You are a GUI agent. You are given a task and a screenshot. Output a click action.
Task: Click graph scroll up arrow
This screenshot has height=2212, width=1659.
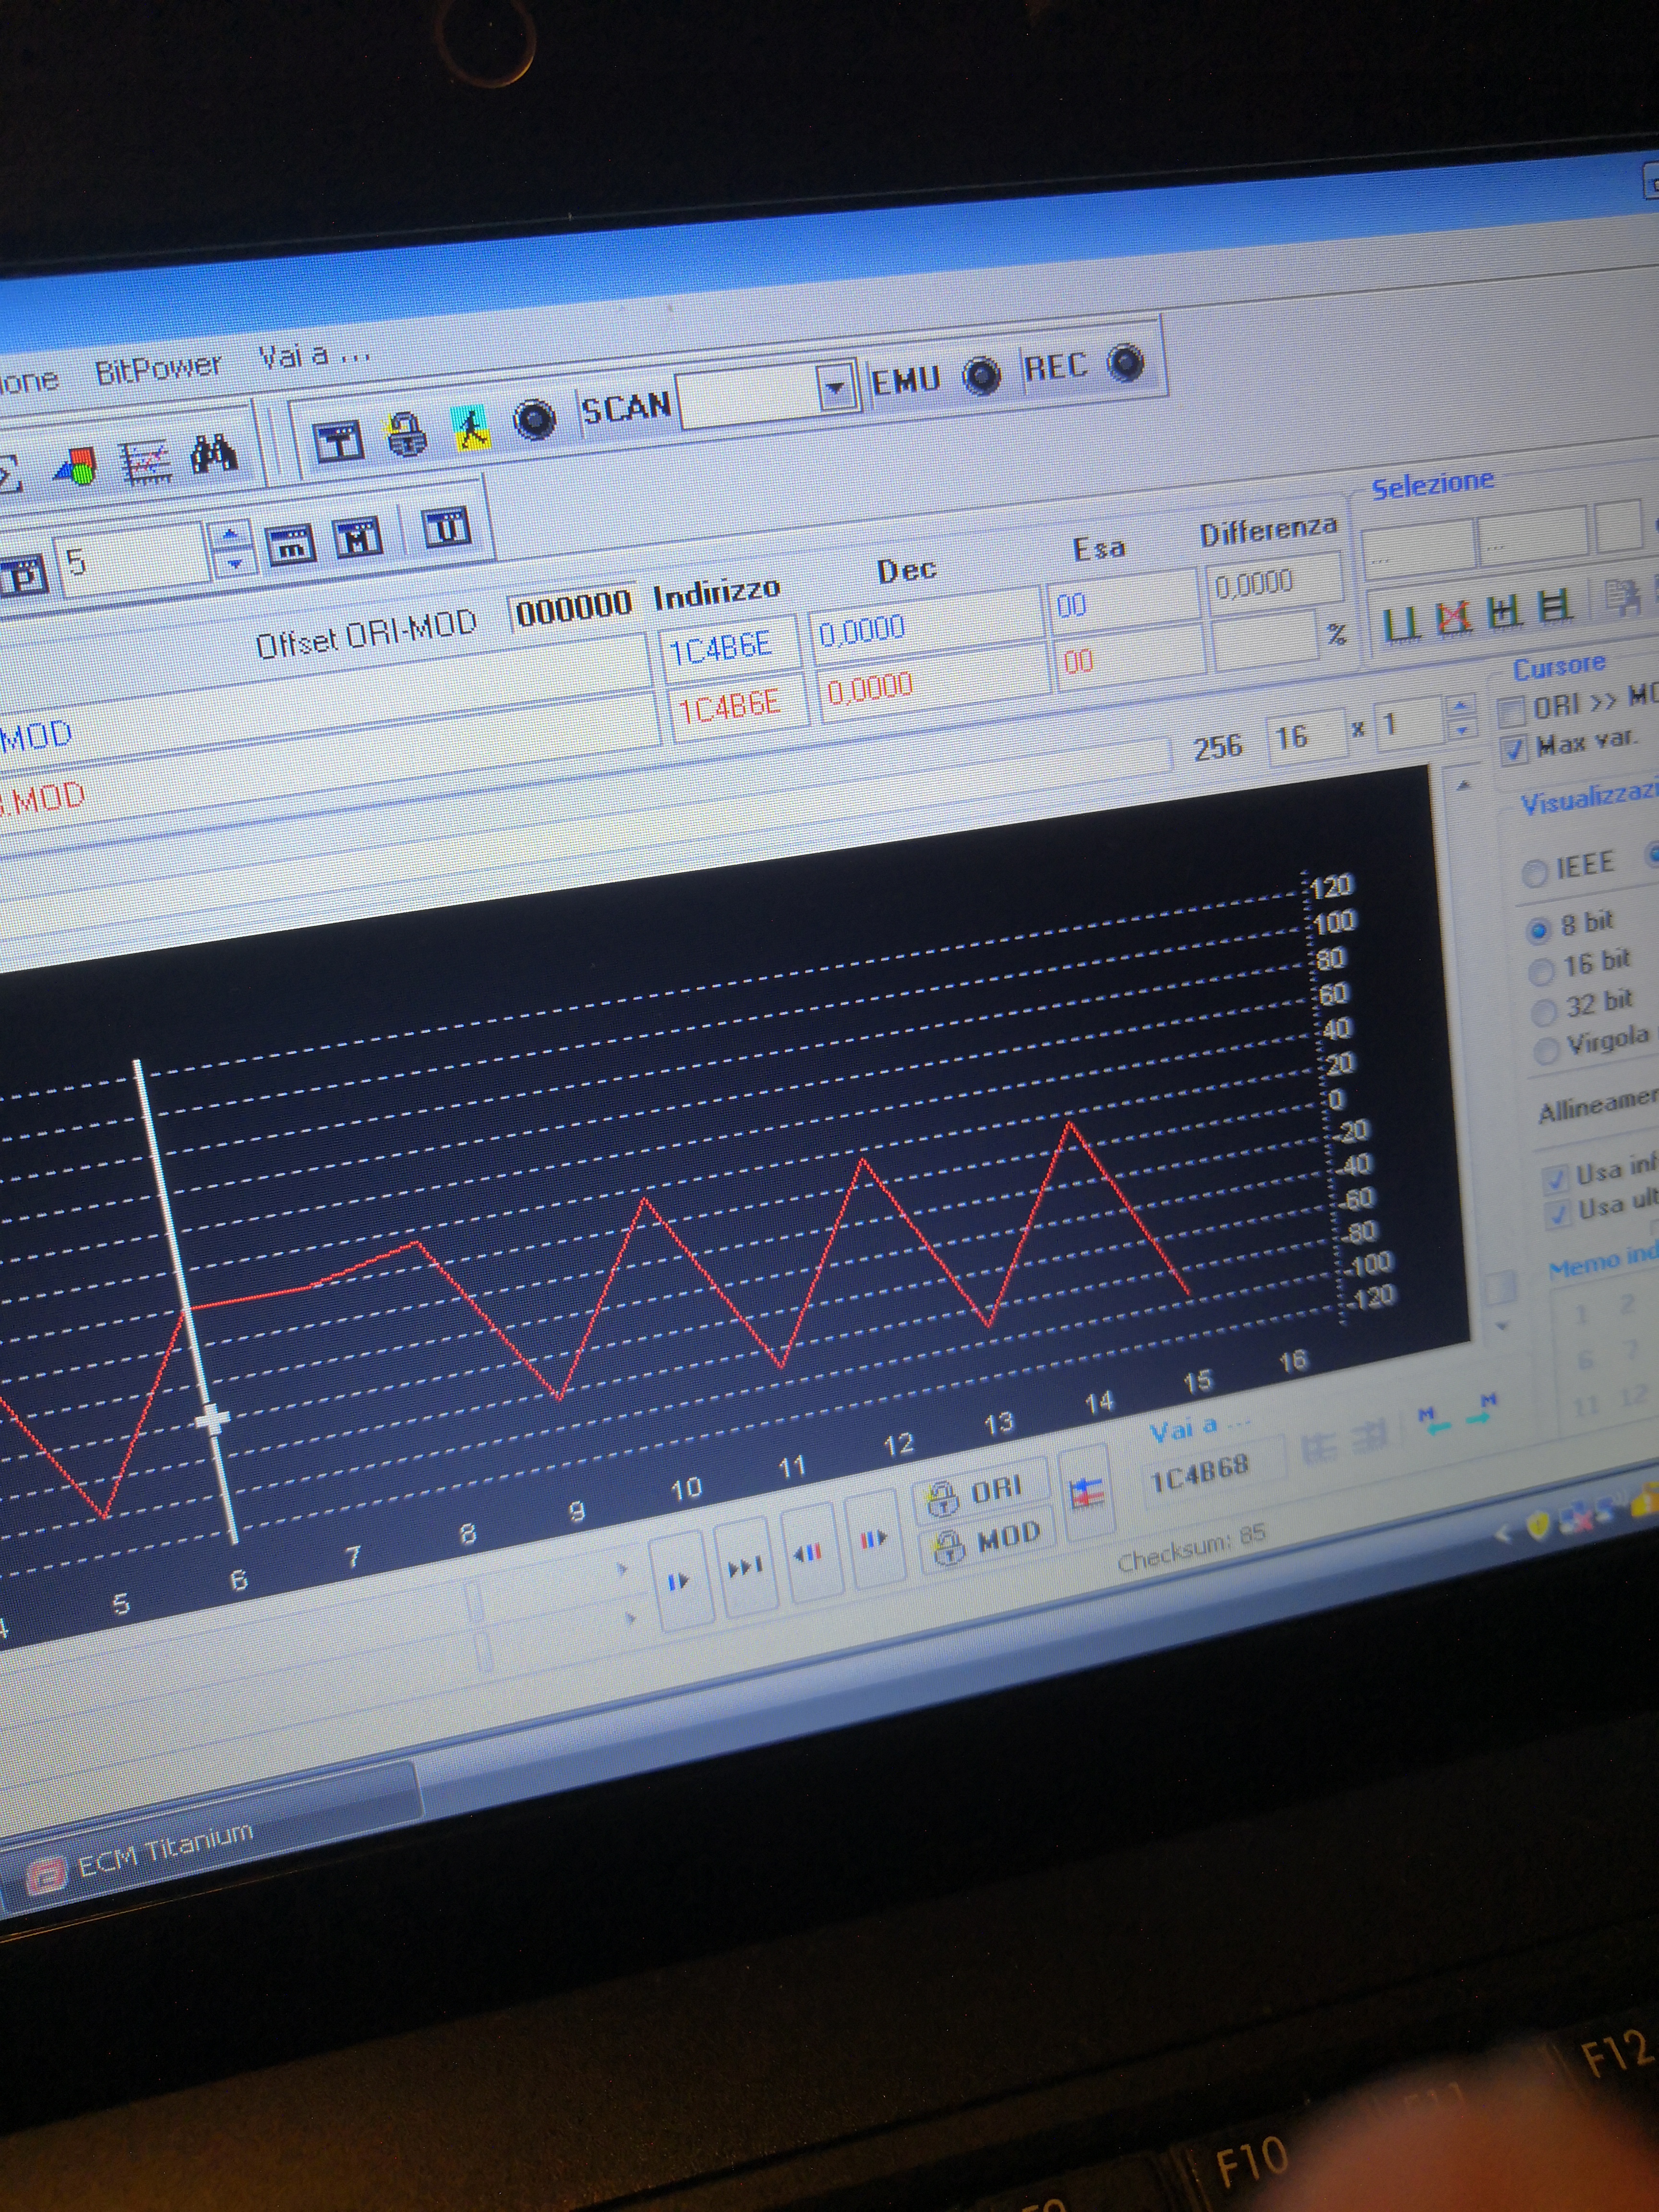coord(1464,786)
